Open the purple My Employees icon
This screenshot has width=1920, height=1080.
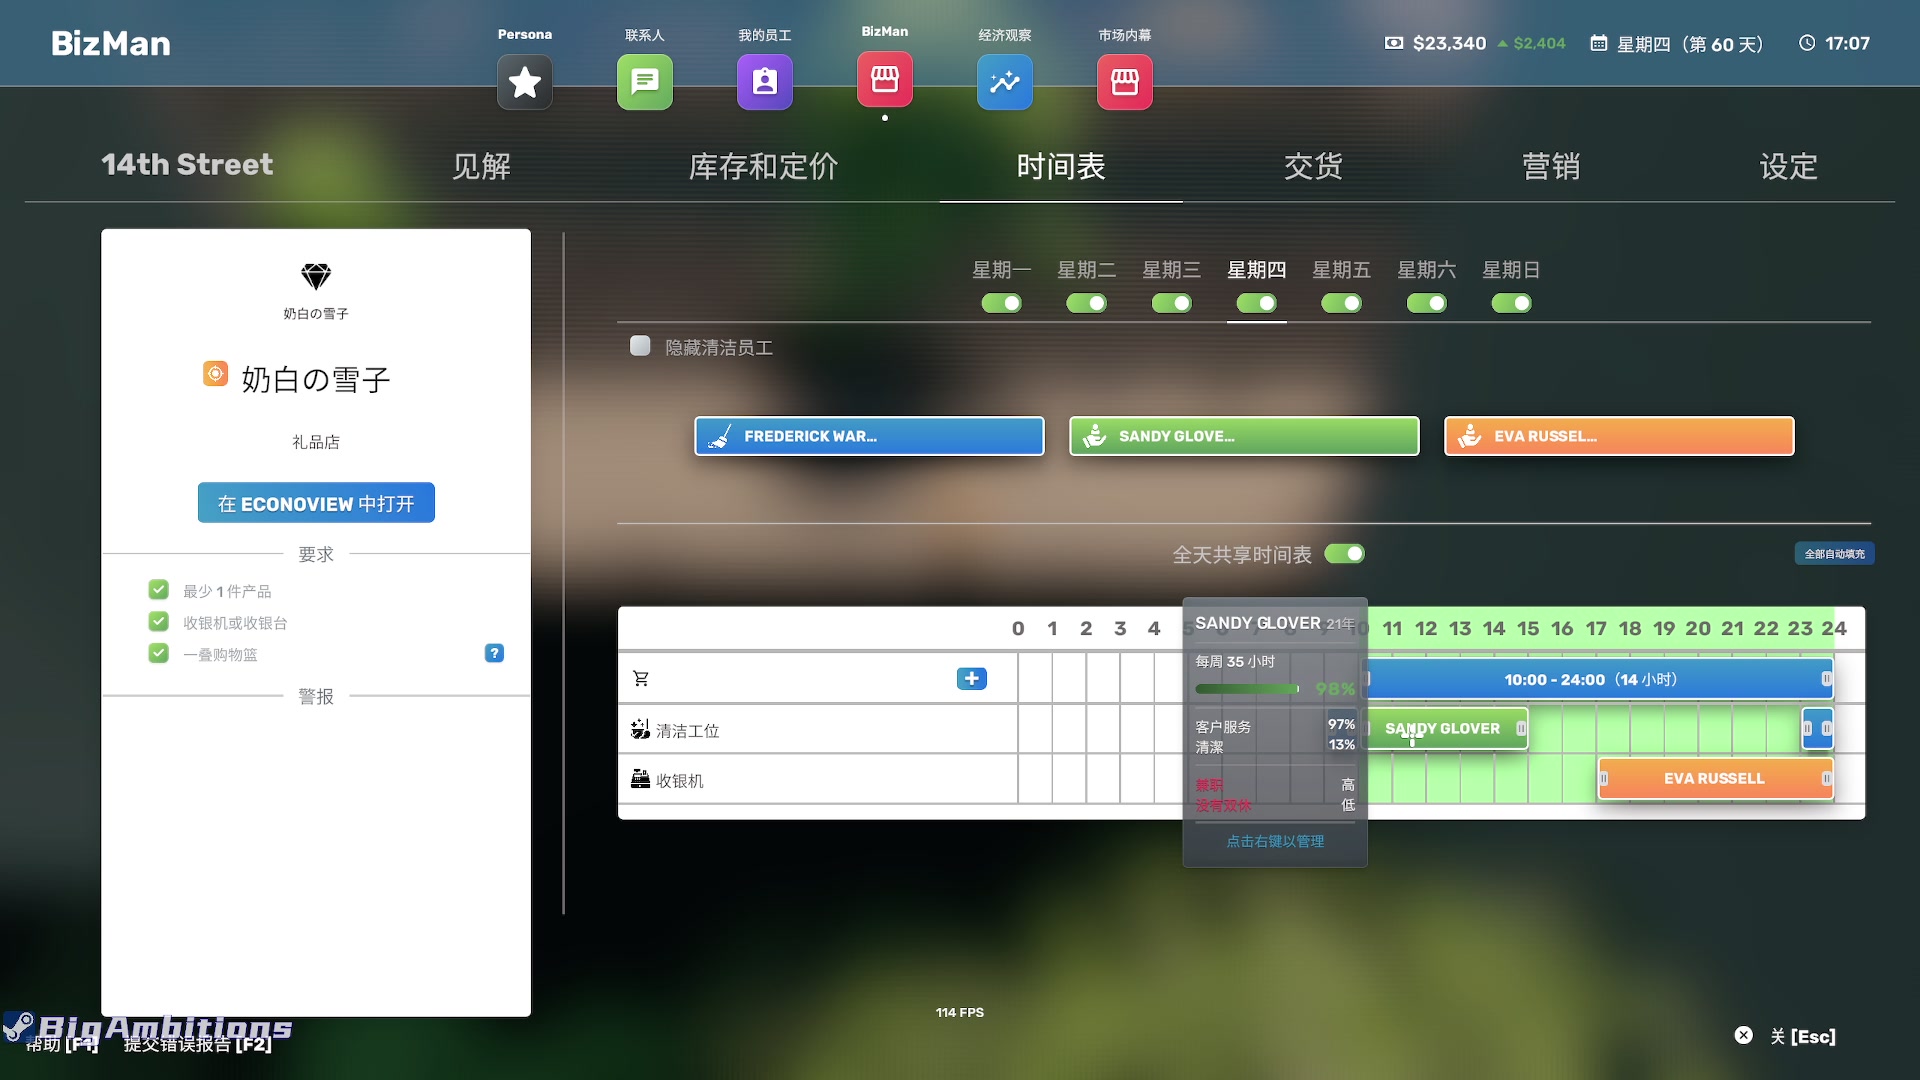(764, 82)
